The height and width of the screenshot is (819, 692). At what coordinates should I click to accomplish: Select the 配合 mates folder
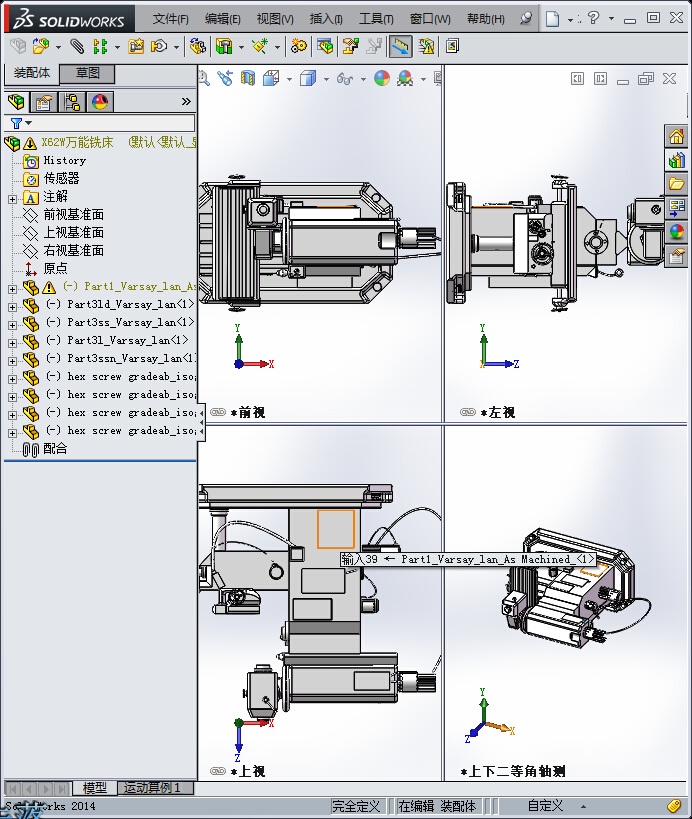55,448
